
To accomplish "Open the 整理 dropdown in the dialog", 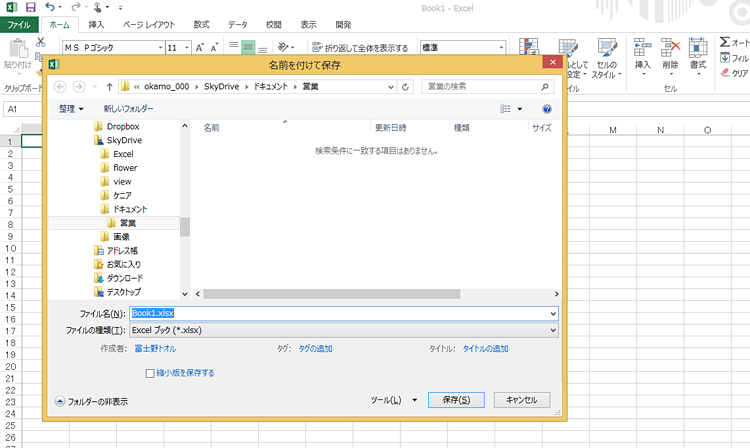I will coord(71,109).
